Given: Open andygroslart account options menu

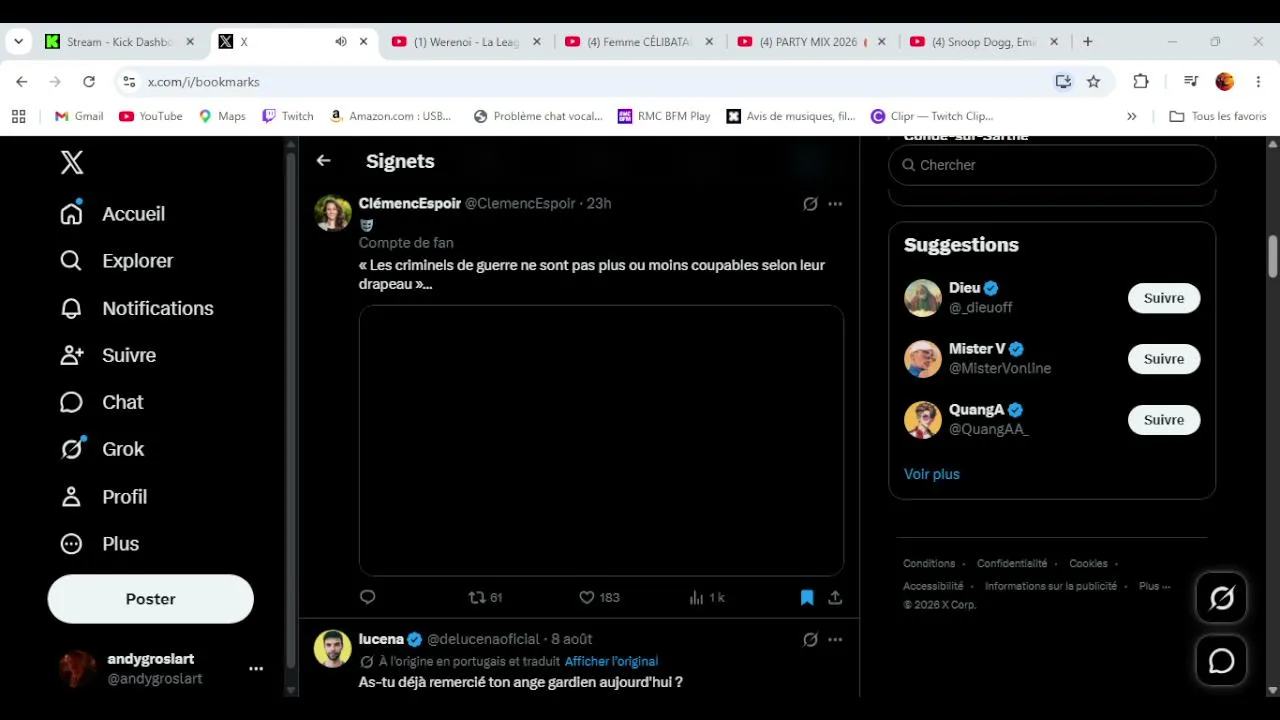Looking at the screenshot, I should 256,669.
